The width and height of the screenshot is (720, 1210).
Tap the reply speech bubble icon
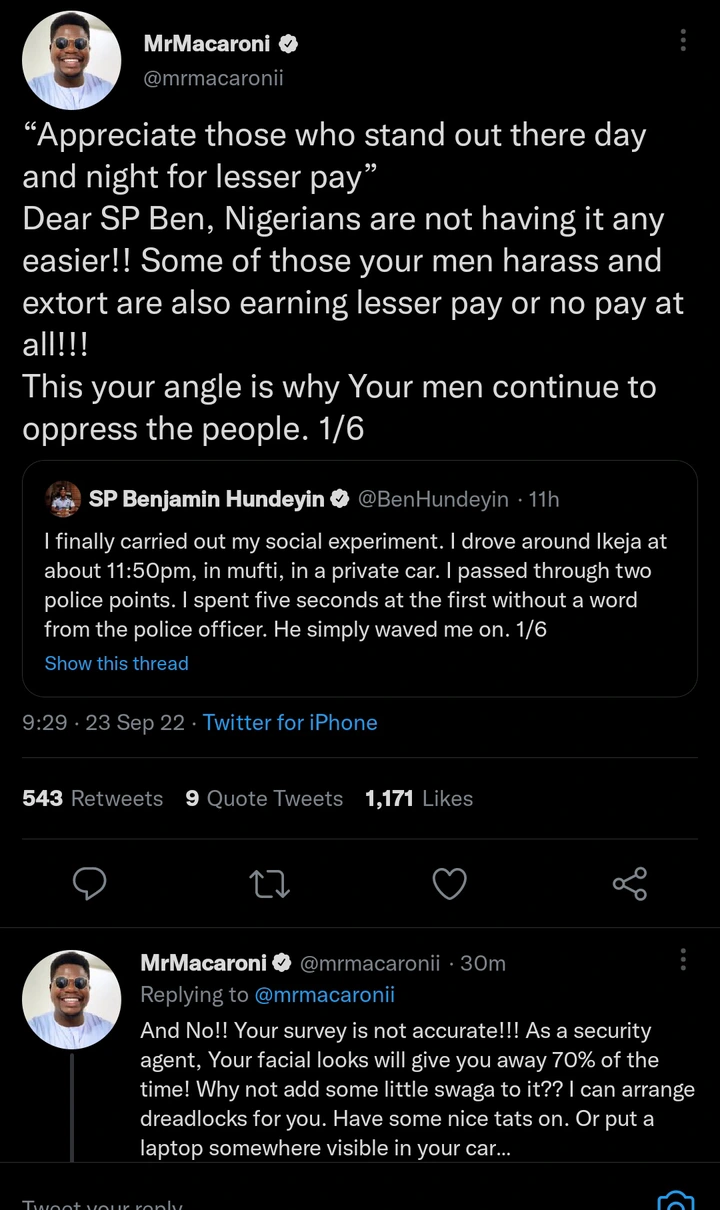pos(90,883)
